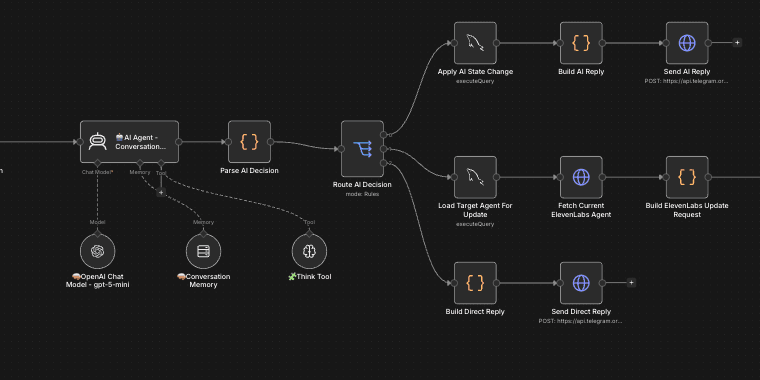Click the first output of Route AI Decision

383,135
